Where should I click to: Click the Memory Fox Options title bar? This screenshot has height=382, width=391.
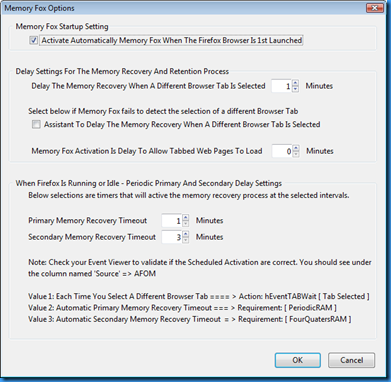click(x=183, y=8)
